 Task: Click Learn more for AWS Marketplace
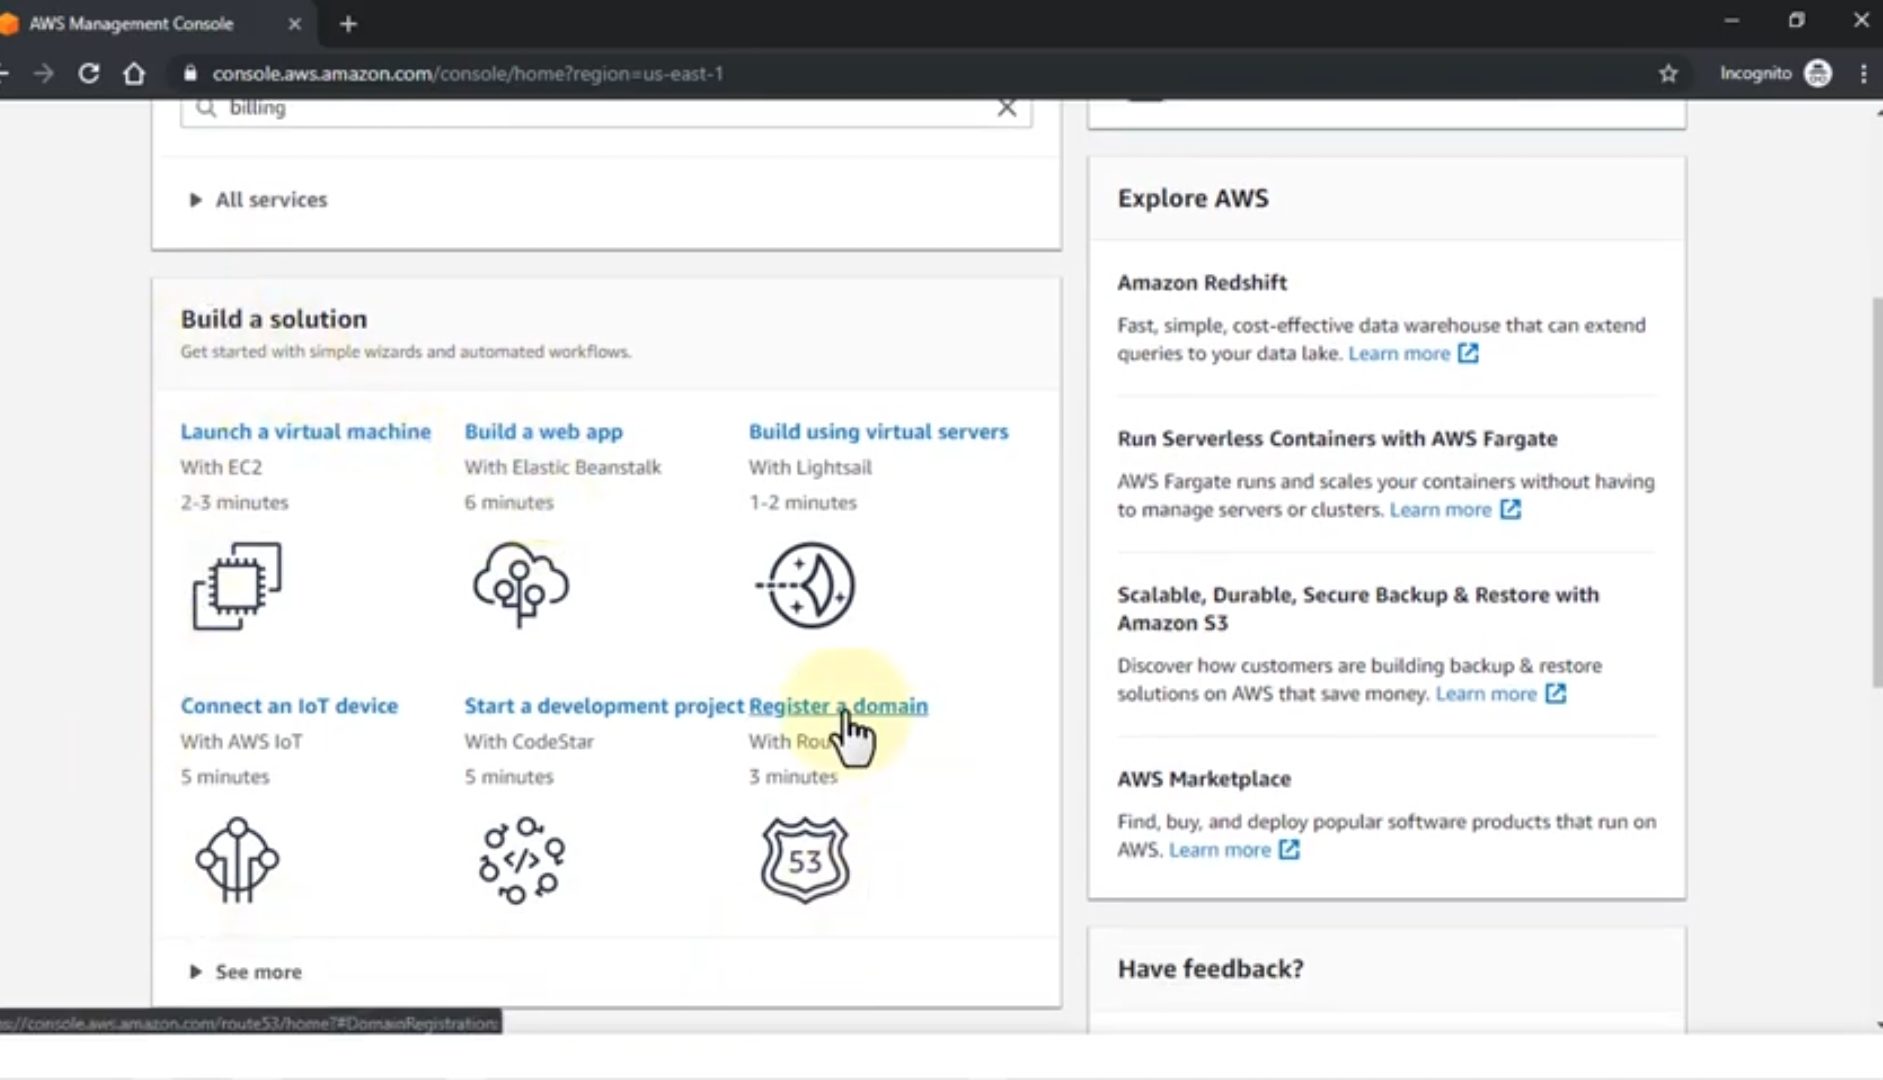click(x=1220, y=849)
